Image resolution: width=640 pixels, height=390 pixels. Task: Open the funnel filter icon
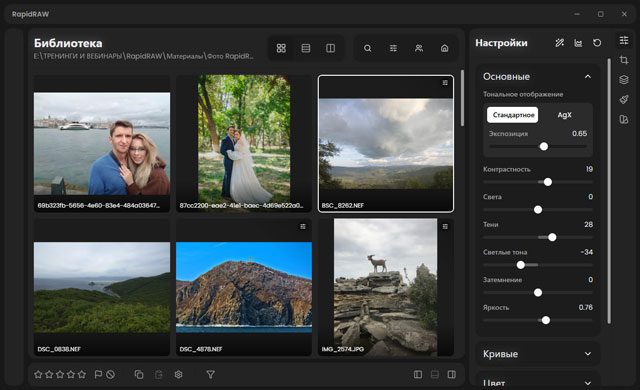[x=210, y=374]
